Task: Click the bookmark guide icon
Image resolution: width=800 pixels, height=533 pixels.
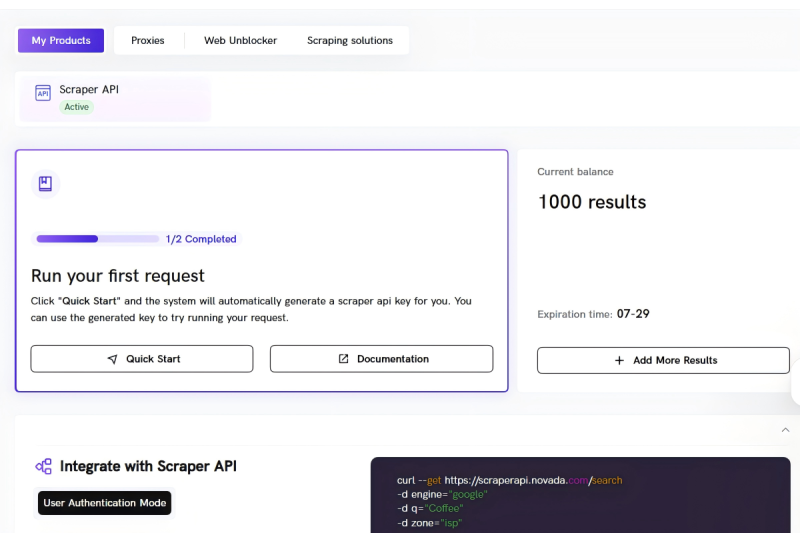Action: (x=45, y=184)
